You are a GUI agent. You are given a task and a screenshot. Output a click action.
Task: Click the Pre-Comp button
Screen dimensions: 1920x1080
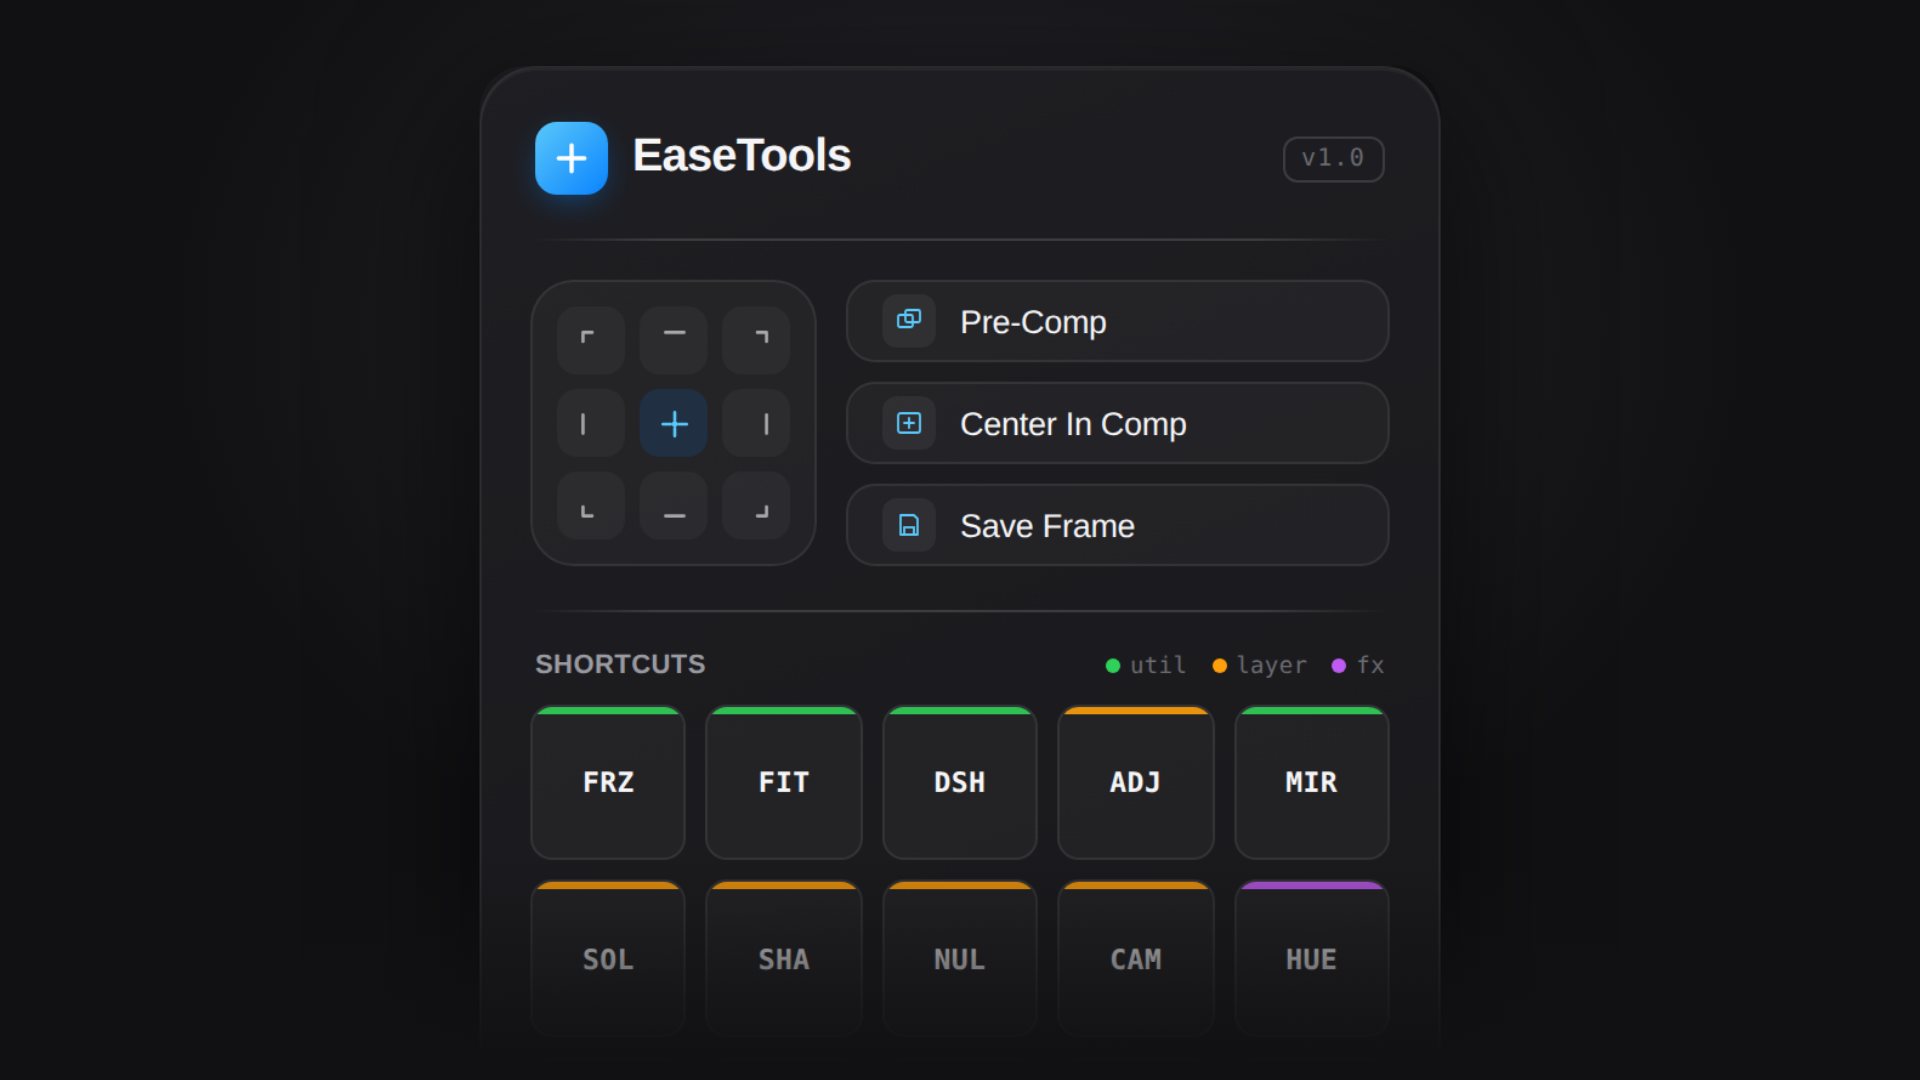[x=1117, y=321]
